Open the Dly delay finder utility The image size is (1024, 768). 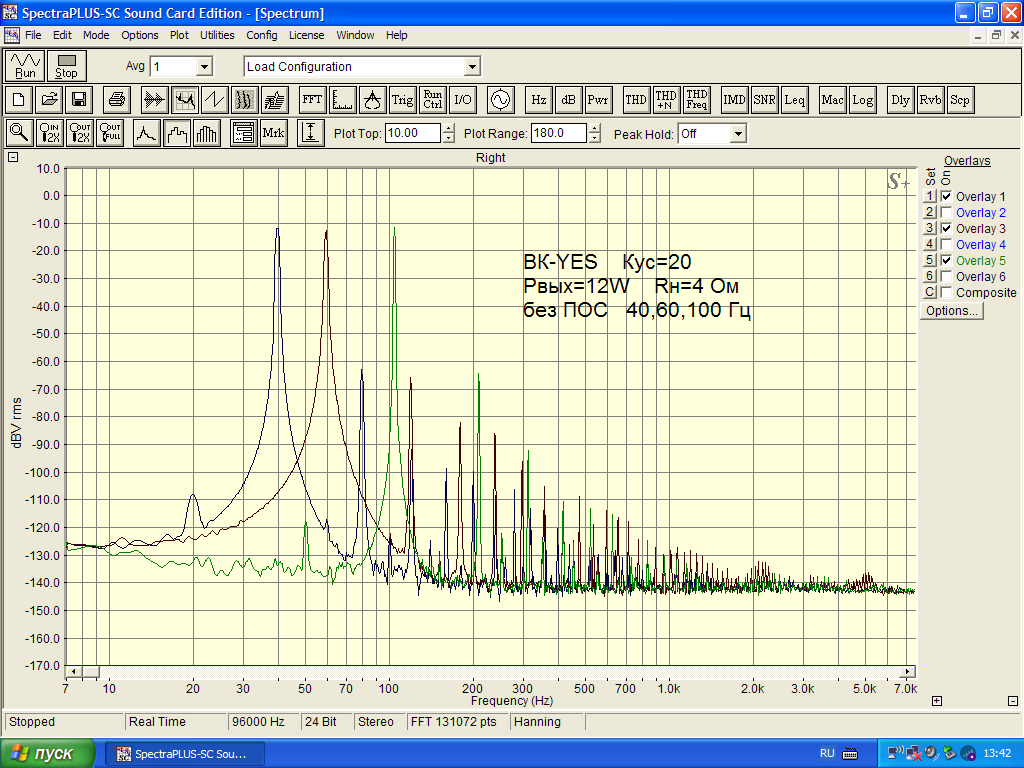[x=900, y=100]
